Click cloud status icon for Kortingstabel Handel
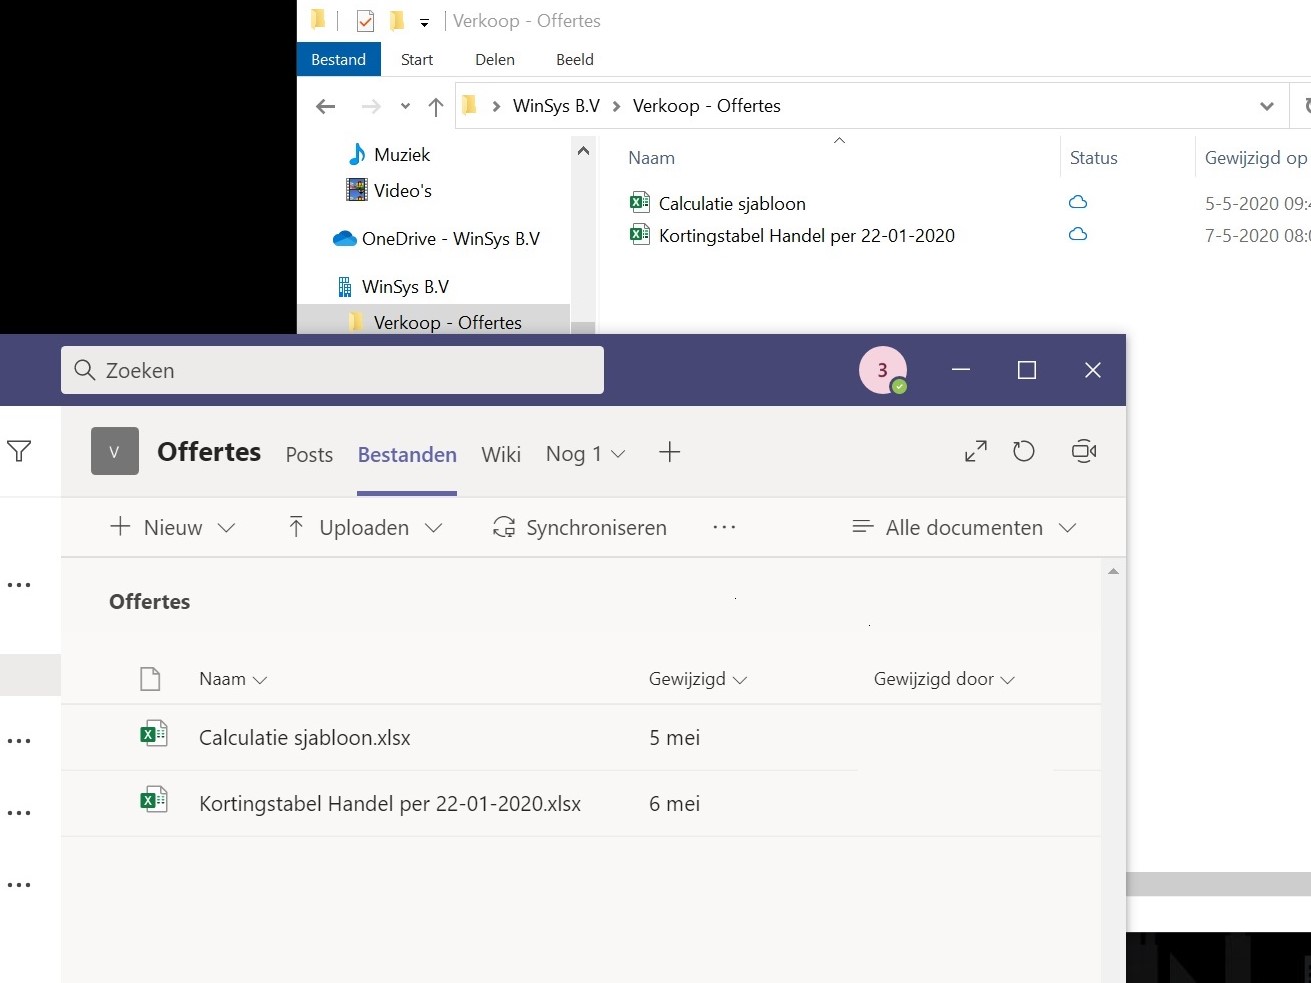The image size is (1311, 983). tap(1078, 234)
